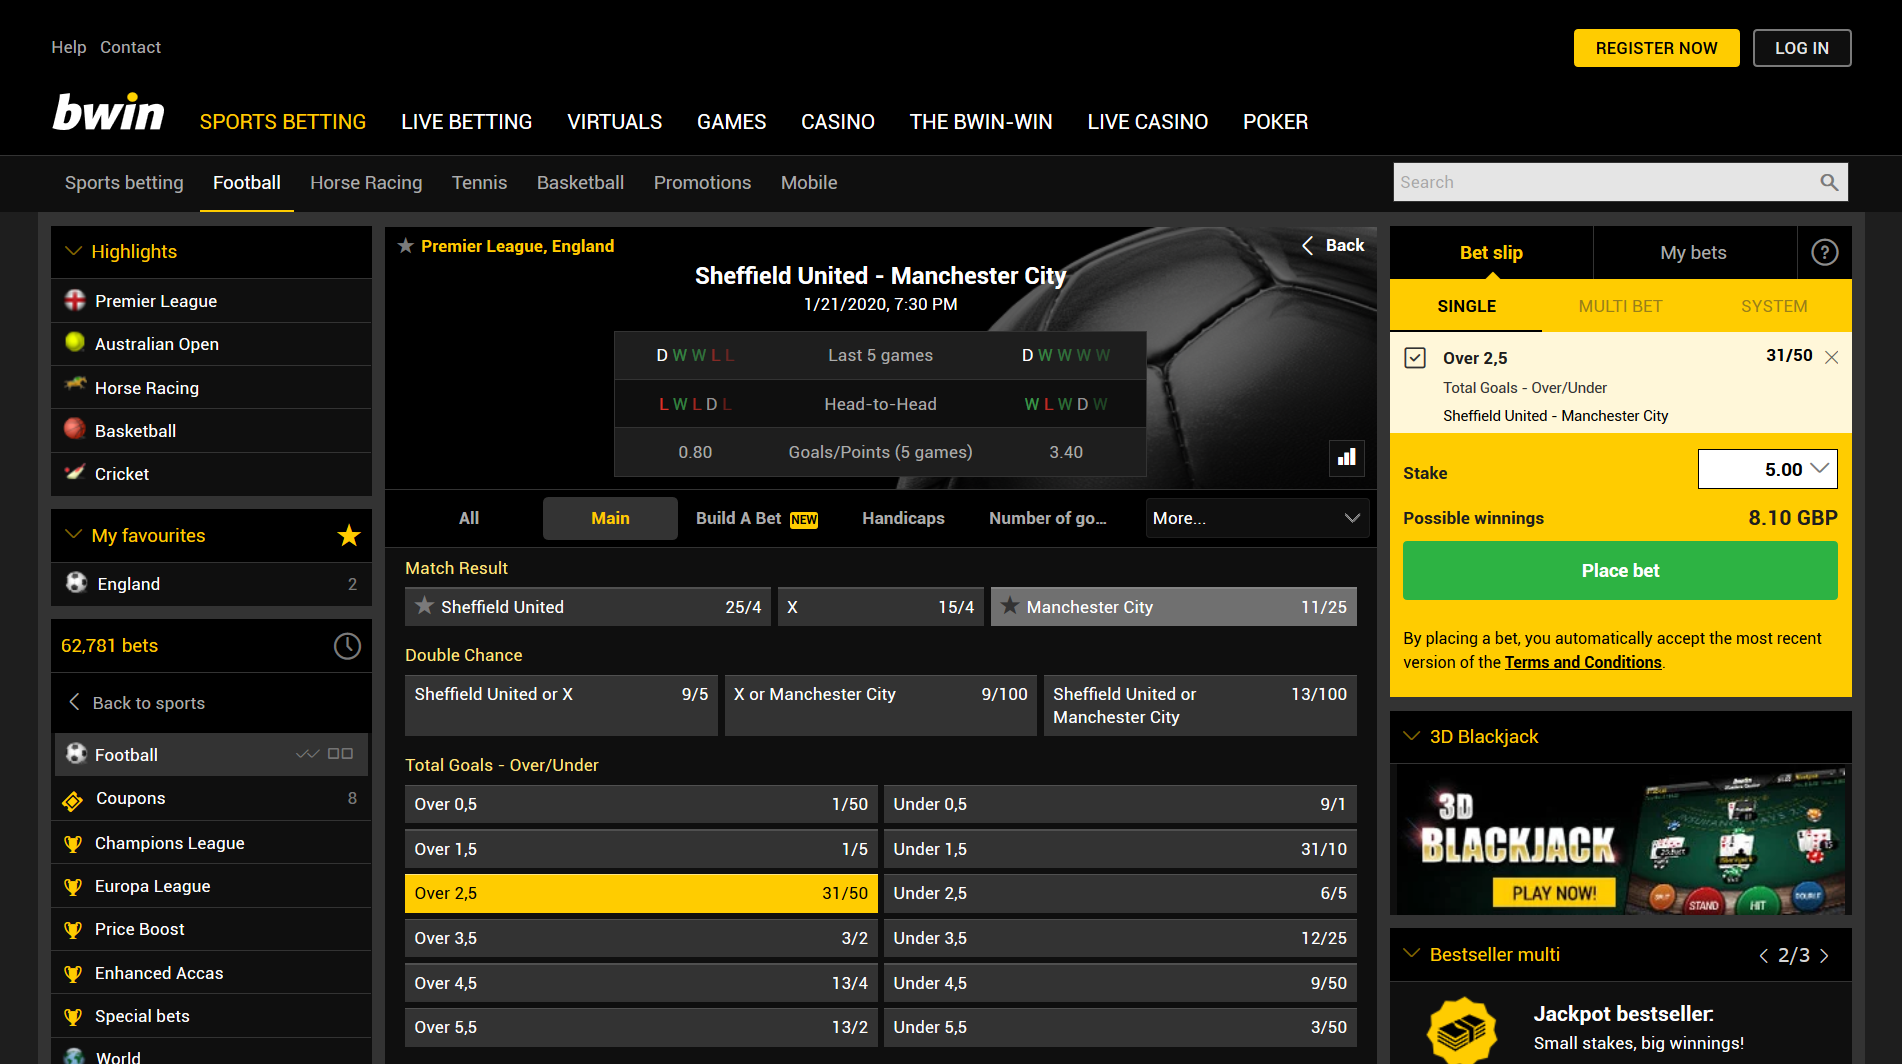Uncheck the Over 2,5 bet slip checkbox
The height and width of the screenshot is (1064, 1902).
1415,358
